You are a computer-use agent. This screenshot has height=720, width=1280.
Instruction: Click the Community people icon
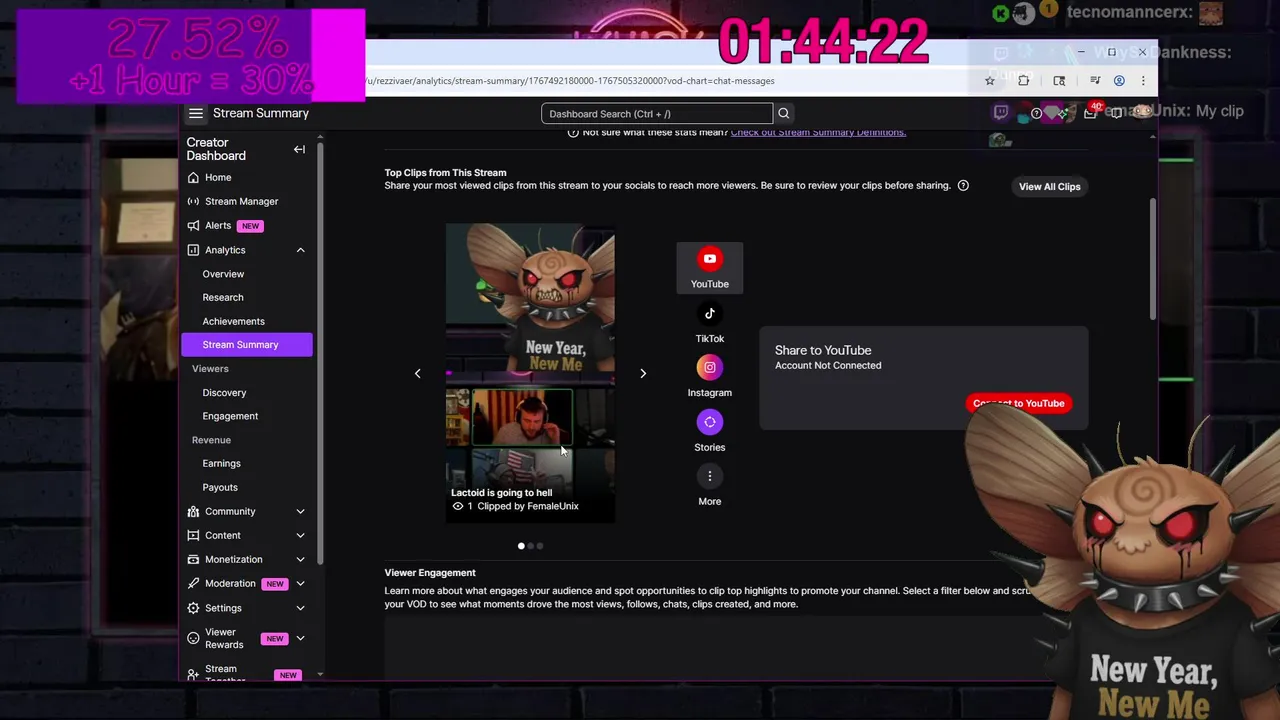point(194,511)
